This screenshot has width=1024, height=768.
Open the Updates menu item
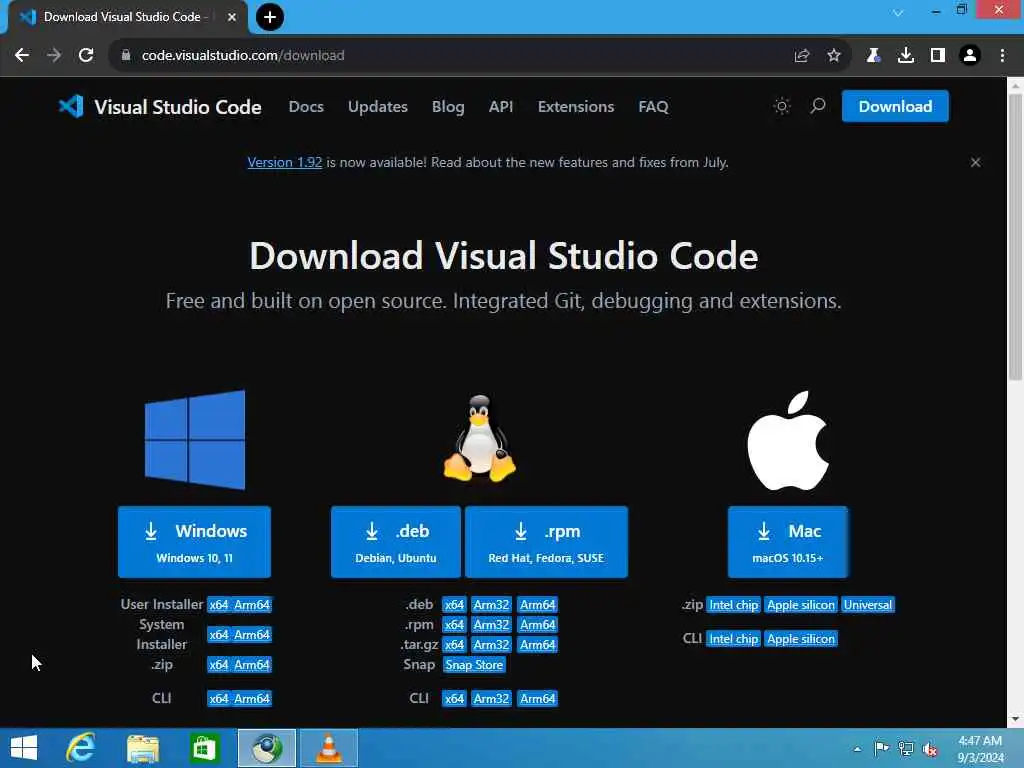point(377,106)
